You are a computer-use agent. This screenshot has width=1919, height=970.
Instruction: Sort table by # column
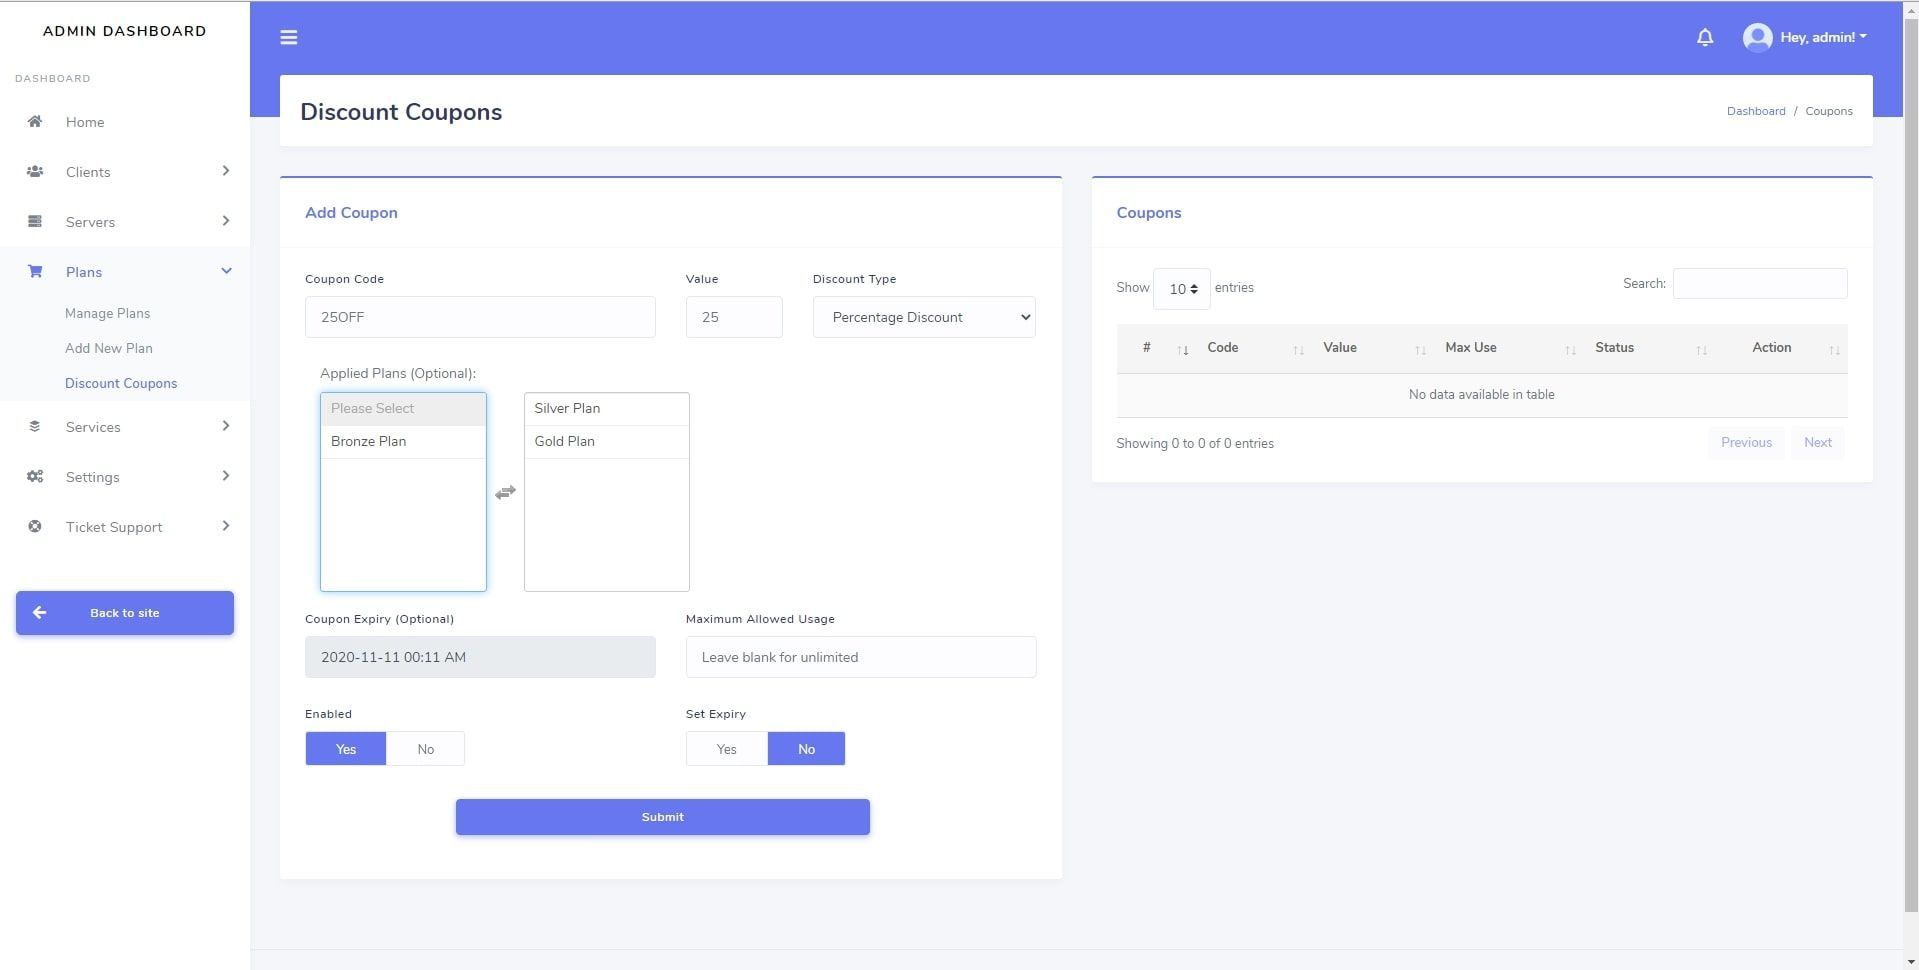(x=1155, y=348)
